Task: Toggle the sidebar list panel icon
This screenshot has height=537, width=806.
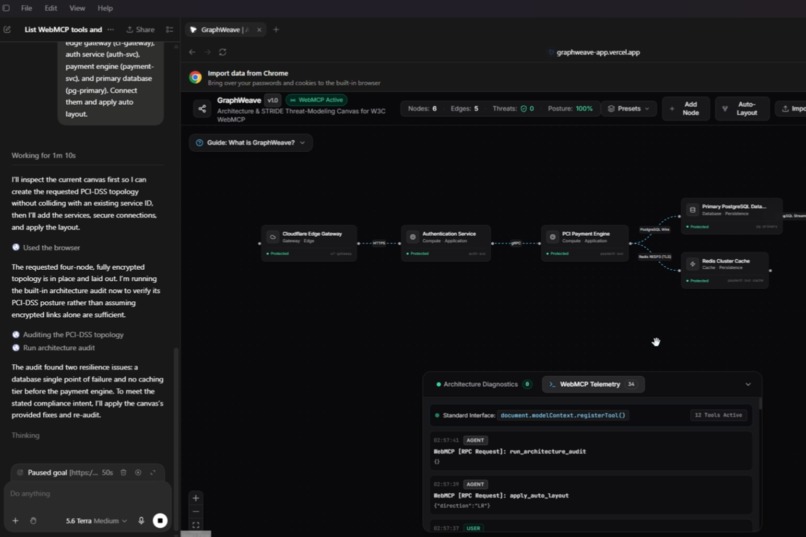Action: [x=170, y=30]
